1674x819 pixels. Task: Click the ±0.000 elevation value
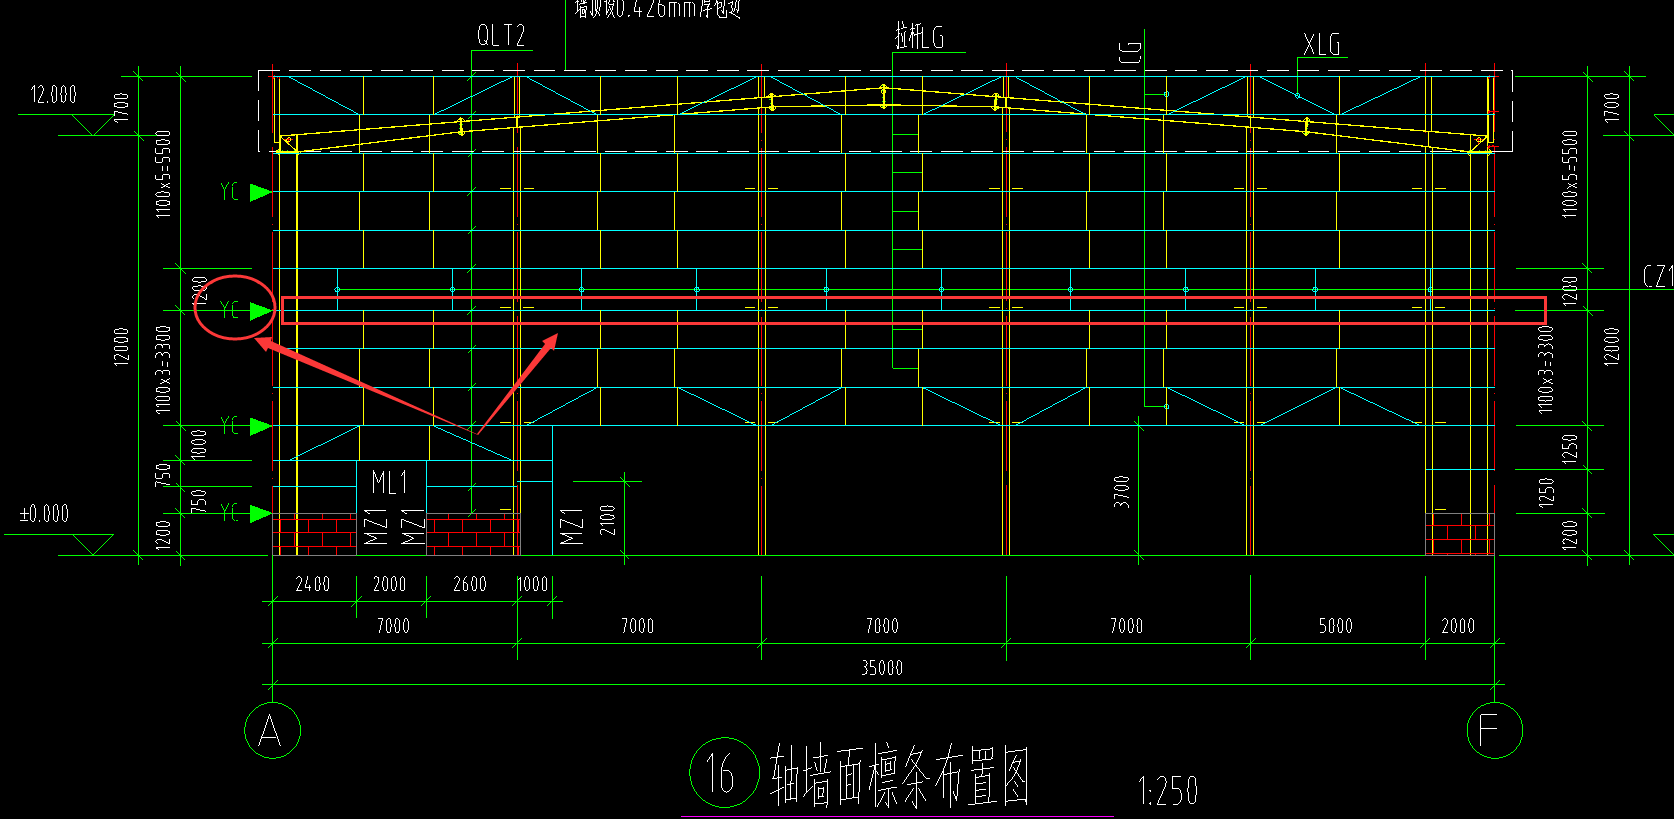click(x=45, y=514)
